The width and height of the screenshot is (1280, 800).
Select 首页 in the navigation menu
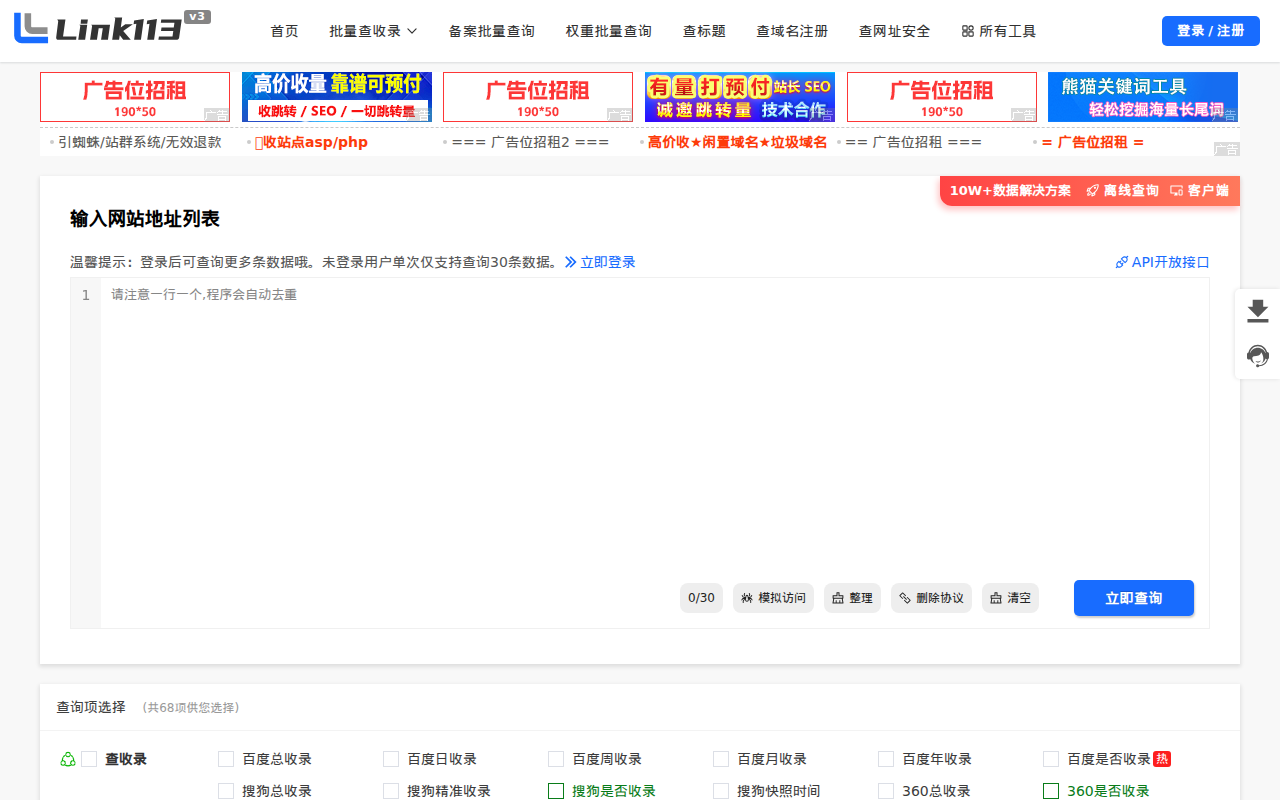pyautogui.click(x=284, y=31)
